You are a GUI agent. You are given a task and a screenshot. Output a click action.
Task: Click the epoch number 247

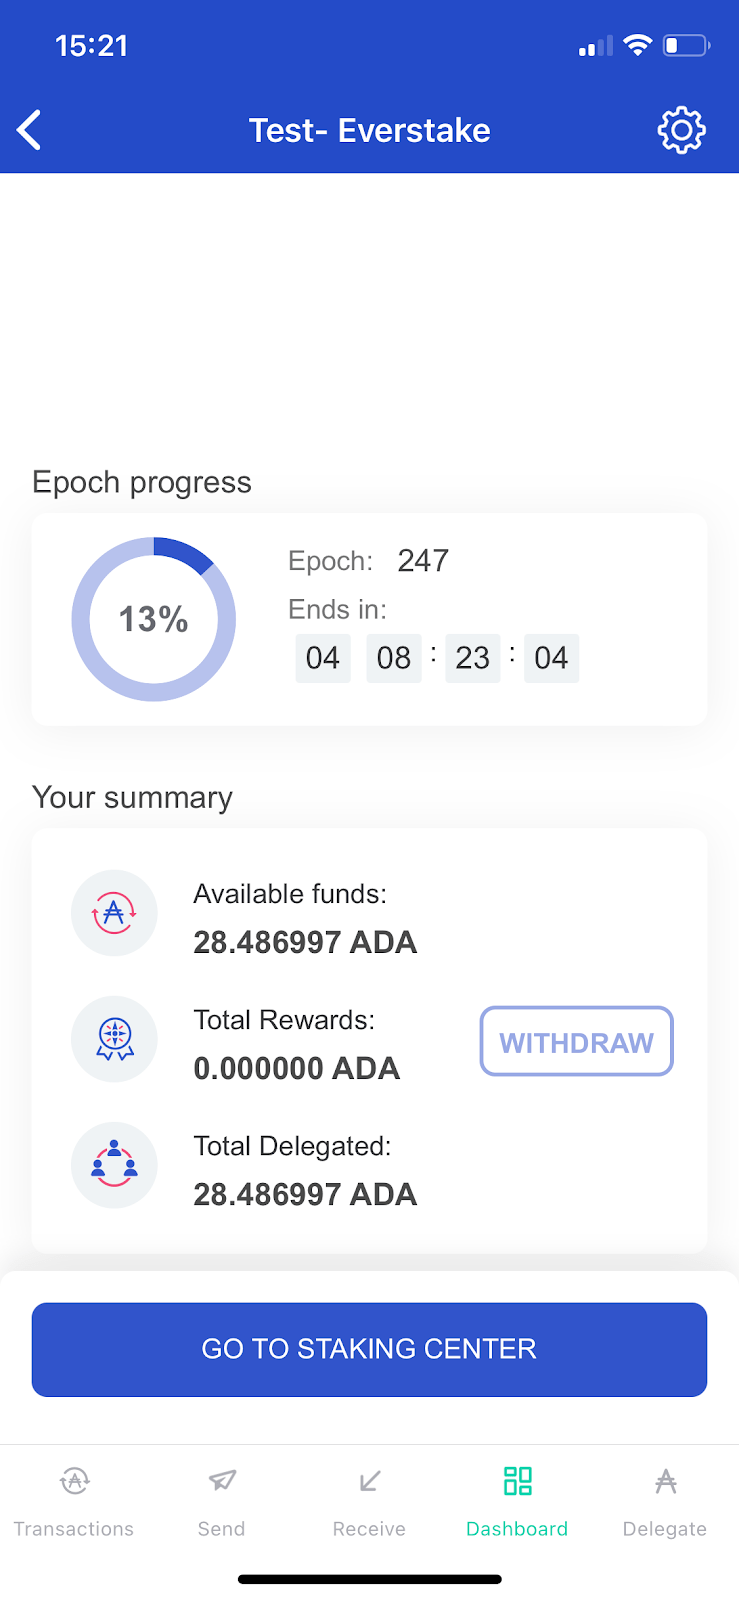[x=423, y=561]
